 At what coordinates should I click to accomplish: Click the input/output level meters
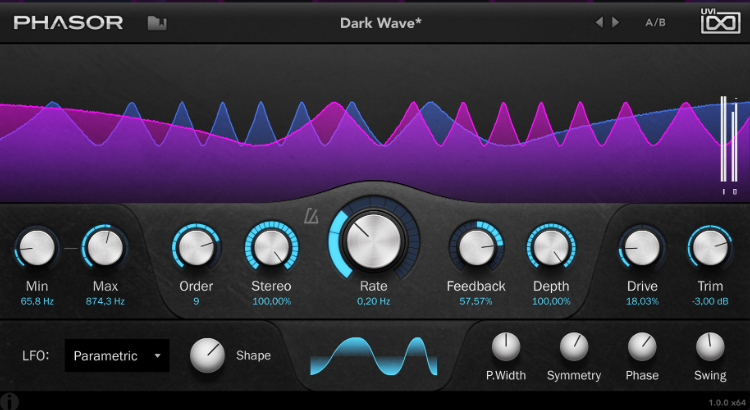tap(729, 144)
